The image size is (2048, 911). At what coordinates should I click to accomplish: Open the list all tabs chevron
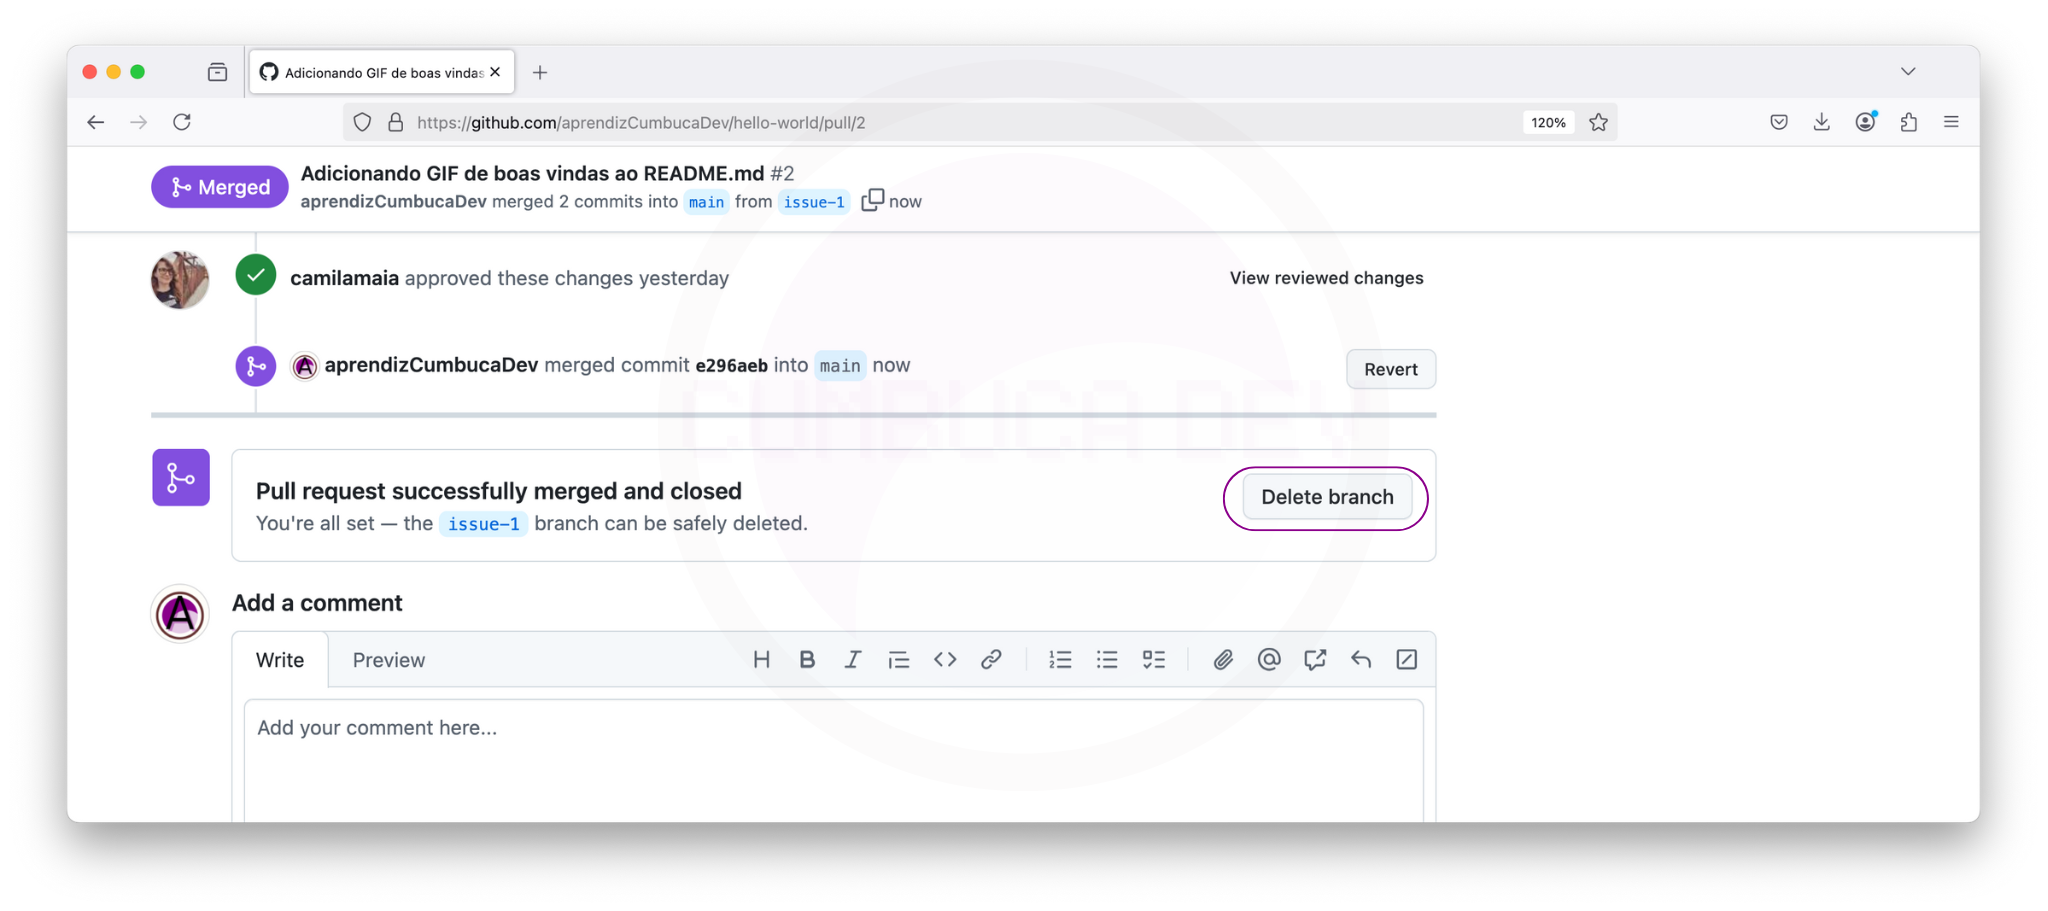coord(1908,72)
